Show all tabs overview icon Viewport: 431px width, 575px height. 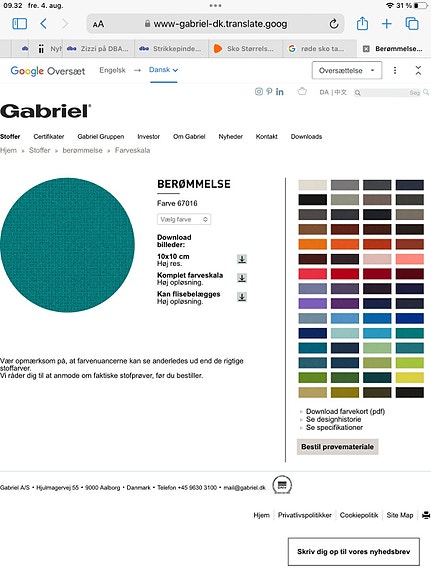coord(412,24)
